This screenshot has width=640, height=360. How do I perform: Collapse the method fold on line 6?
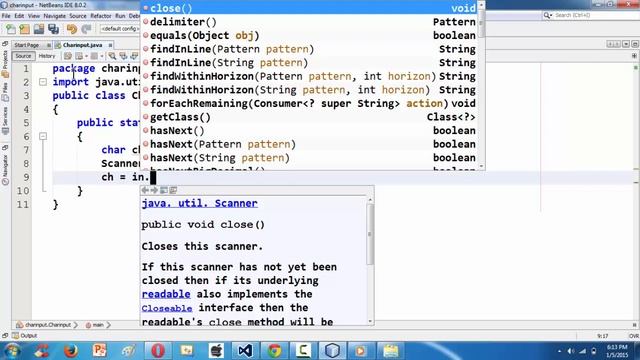43,136
